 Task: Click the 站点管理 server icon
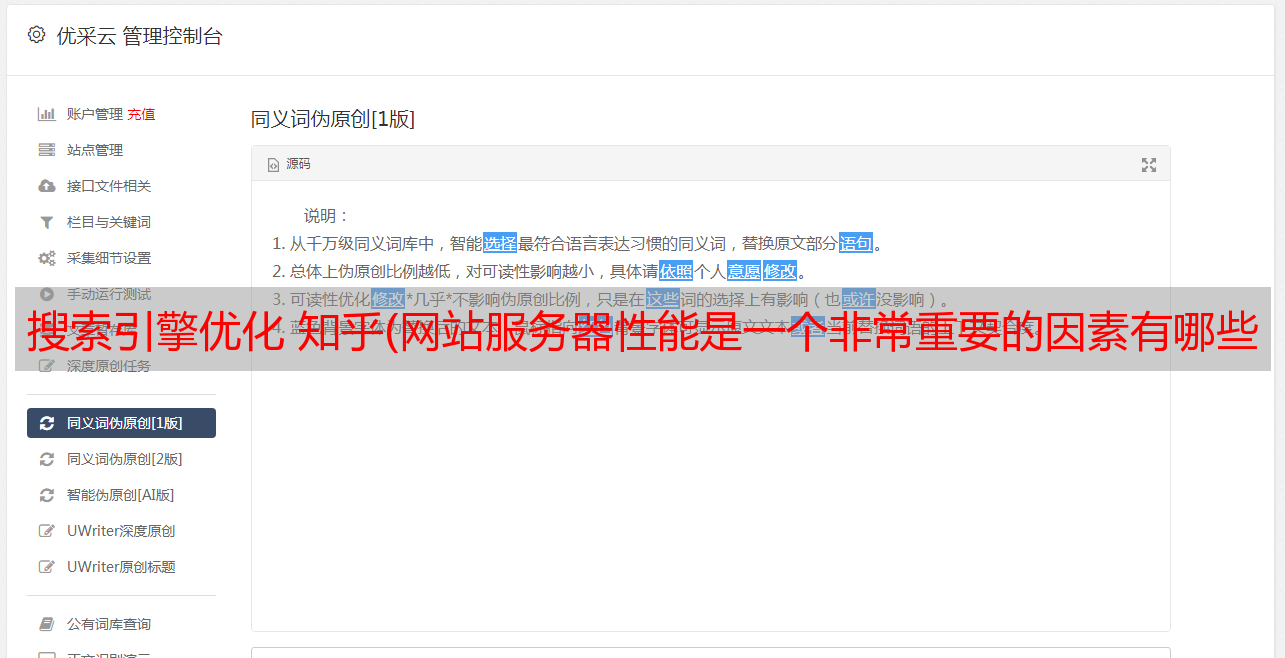tap(46, 150)
